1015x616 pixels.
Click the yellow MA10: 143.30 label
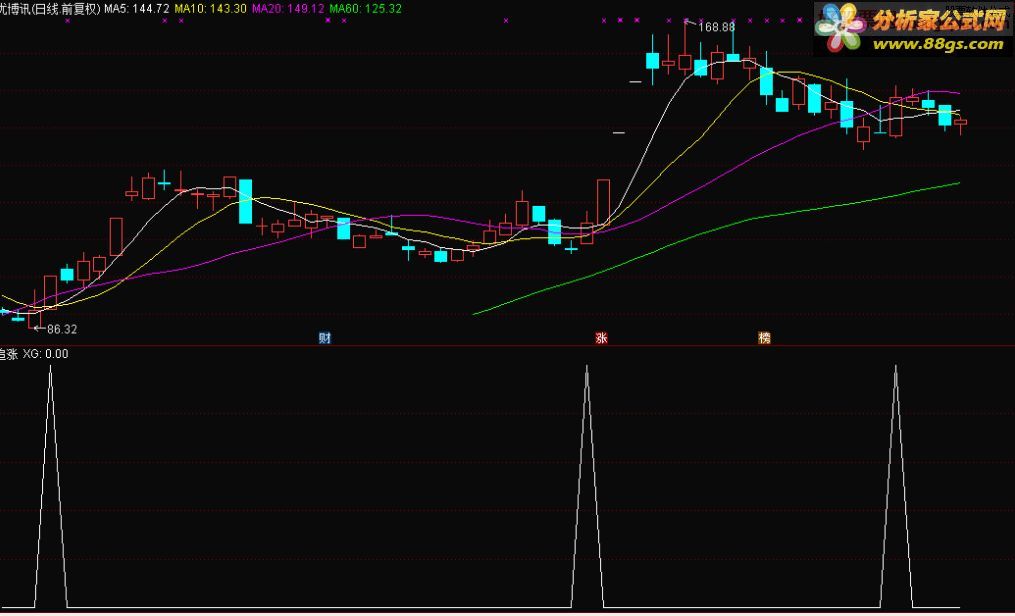[x=210, y=8]
